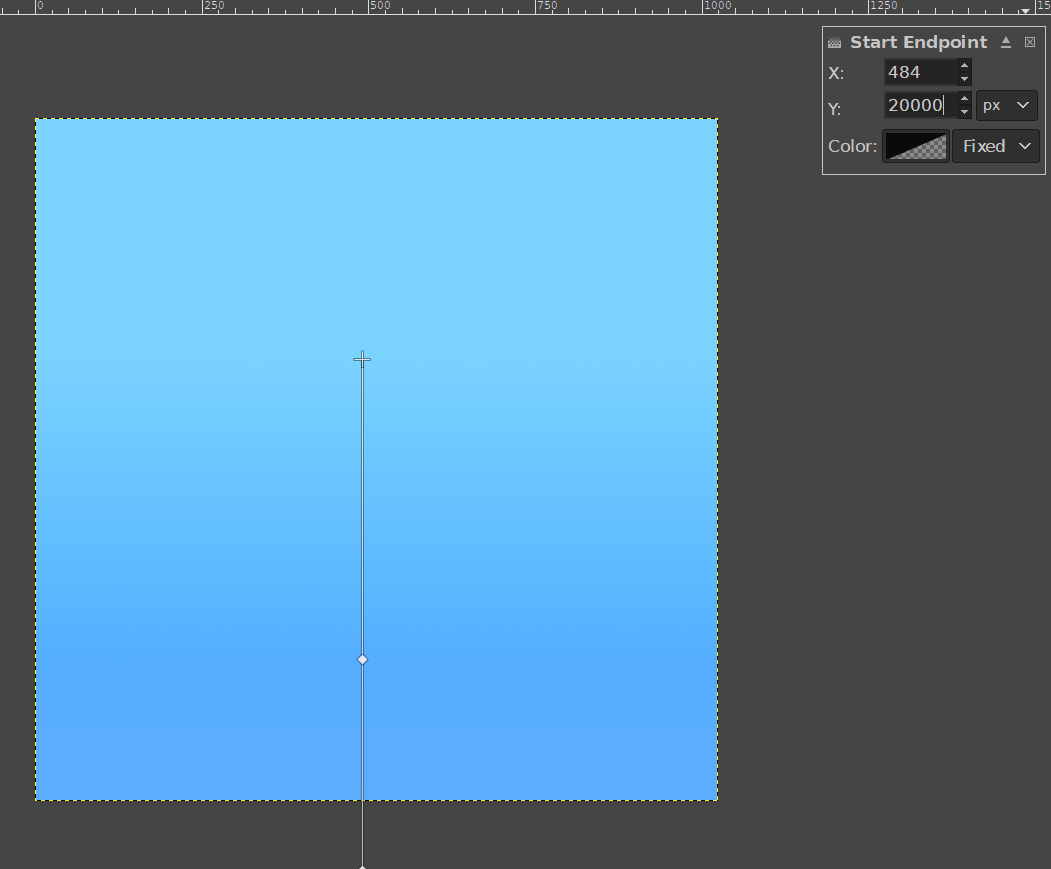The image size is (1051, 869).
Task: Click the triangle marker on the horizontal ruler
Action: [x=1025, y=10]
